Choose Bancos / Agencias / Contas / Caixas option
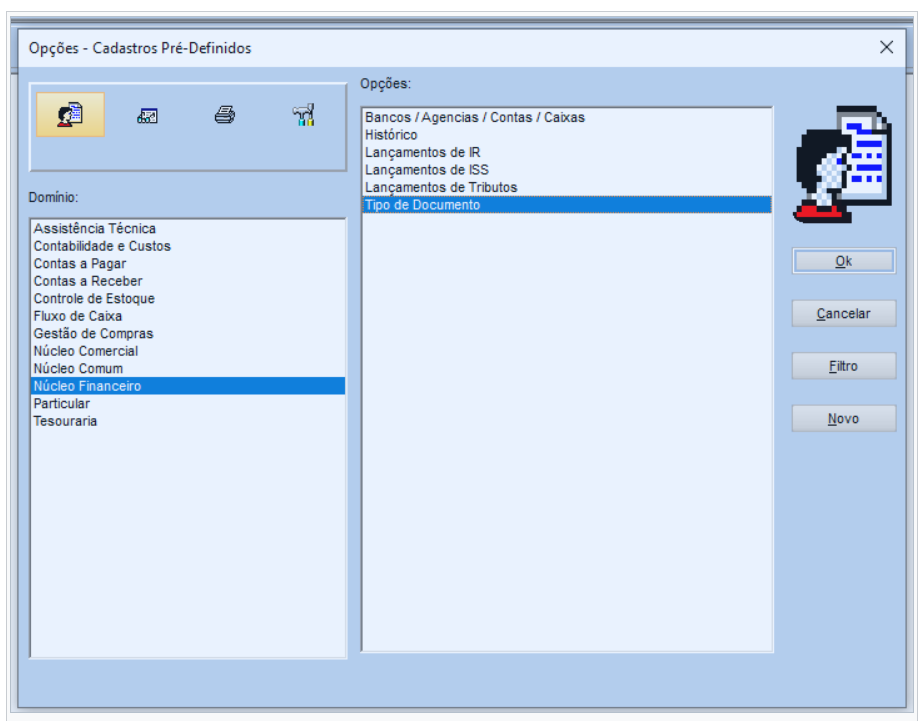This screenshot has height=721, width=921. pyautogui.click(x=567, y=117)
